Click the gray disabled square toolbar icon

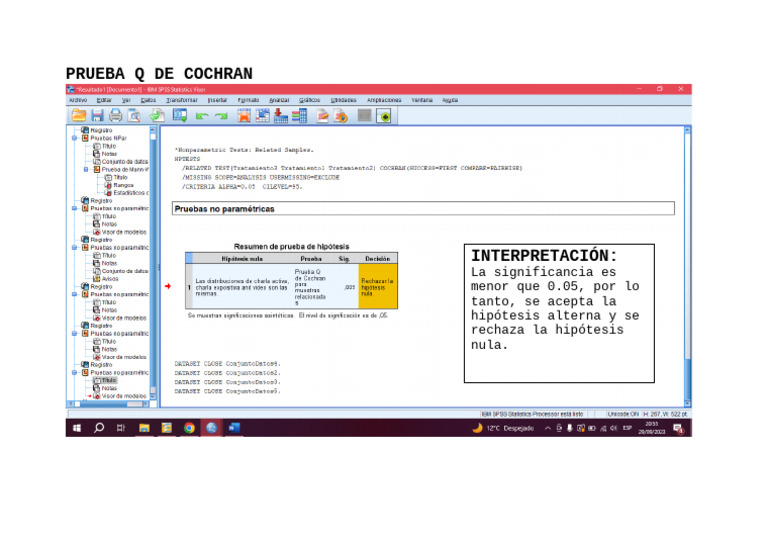(x=364, y=116)
